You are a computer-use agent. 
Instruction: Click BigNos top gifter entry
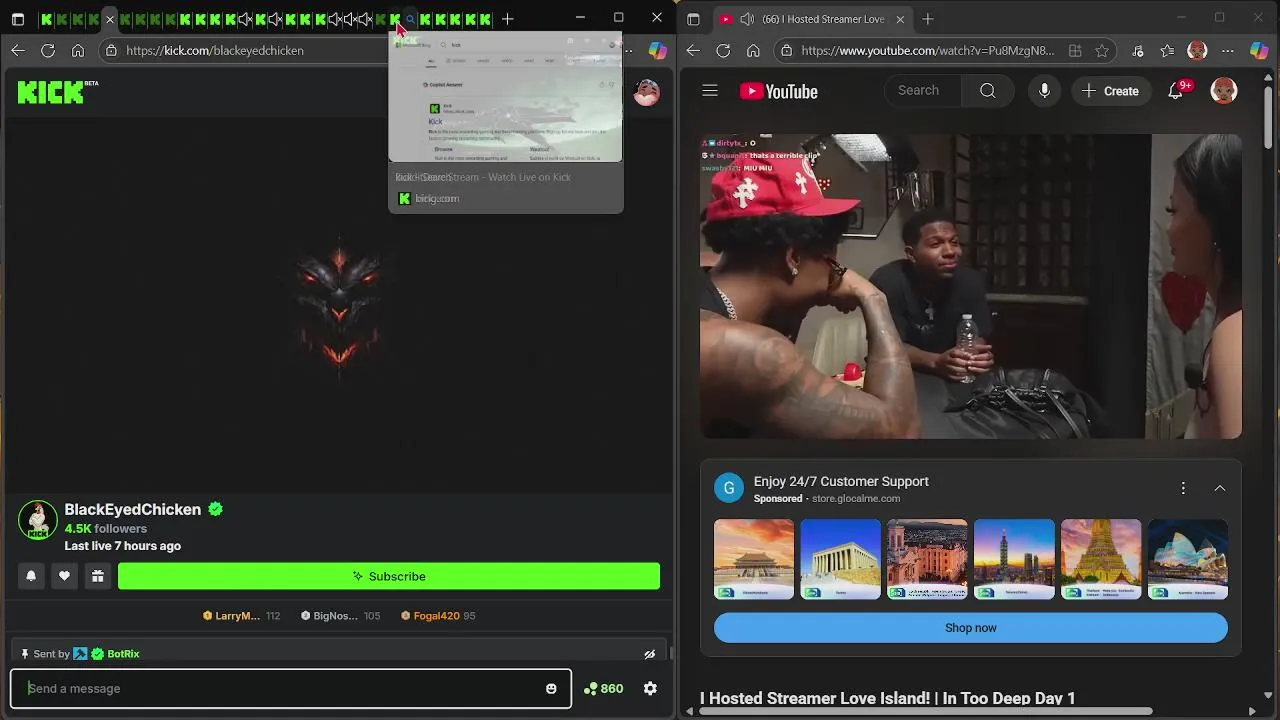340,616
